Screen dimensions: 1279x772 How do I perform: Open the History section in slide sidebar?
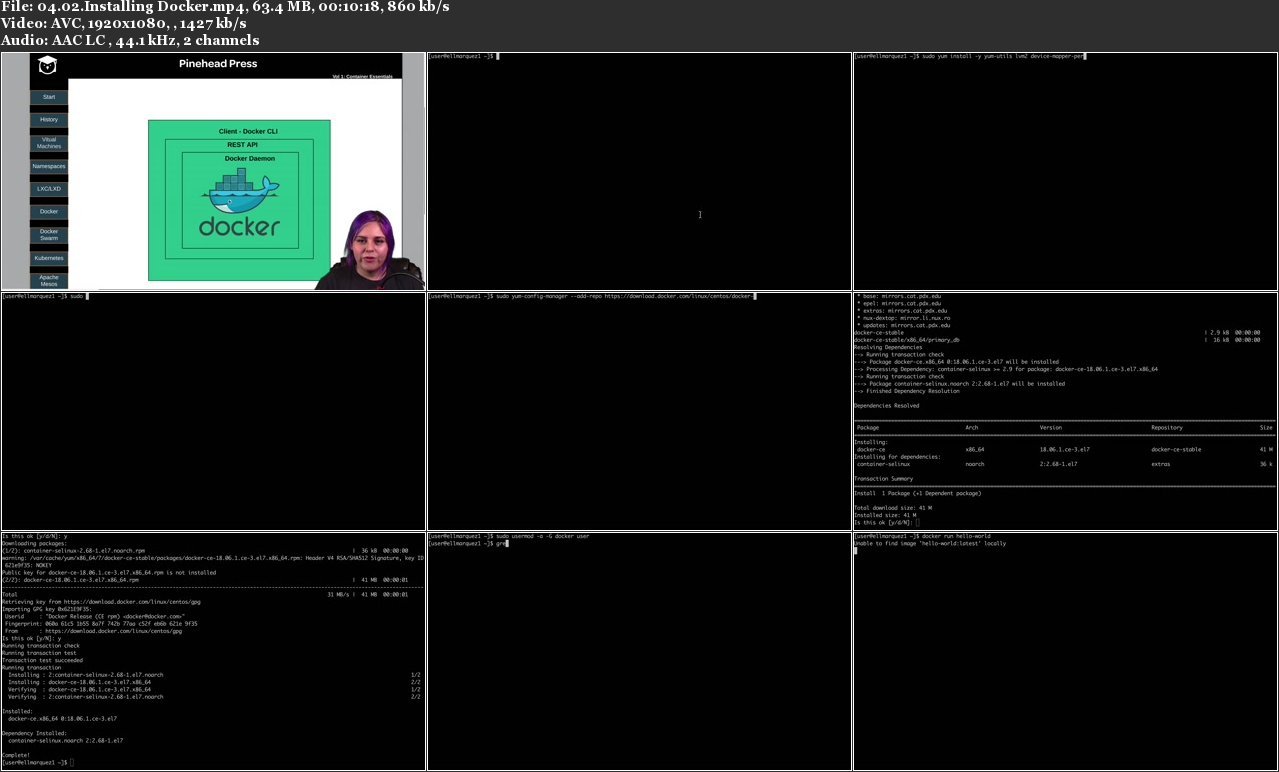49,120
